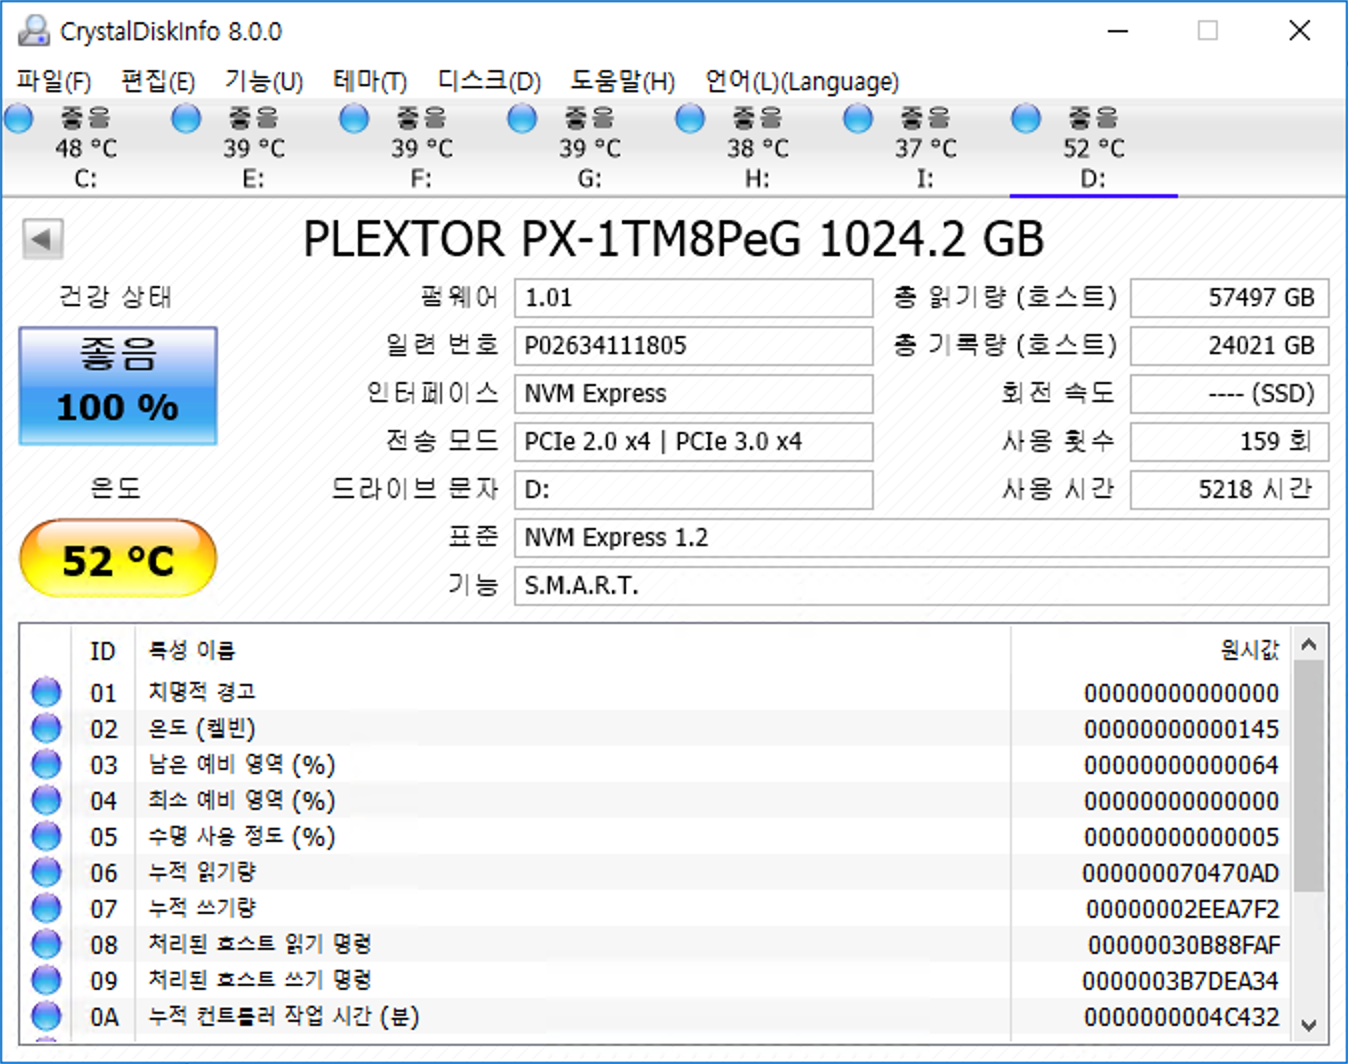This screenshot has width=1348, height=1064.
Task: Click power on hours value 5218 시간
Action: tap(1230, 490)
